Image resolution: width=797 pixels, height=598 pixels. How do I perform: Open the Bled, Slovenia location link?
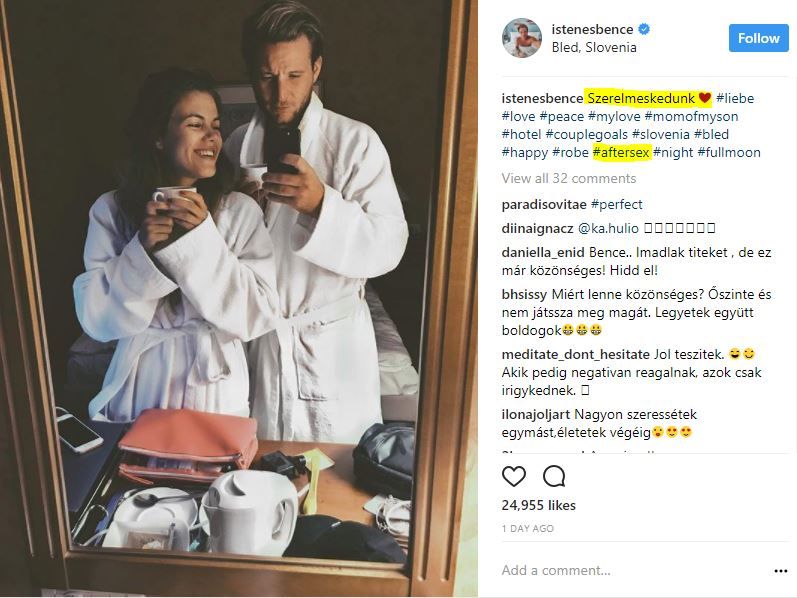[594, 47]
